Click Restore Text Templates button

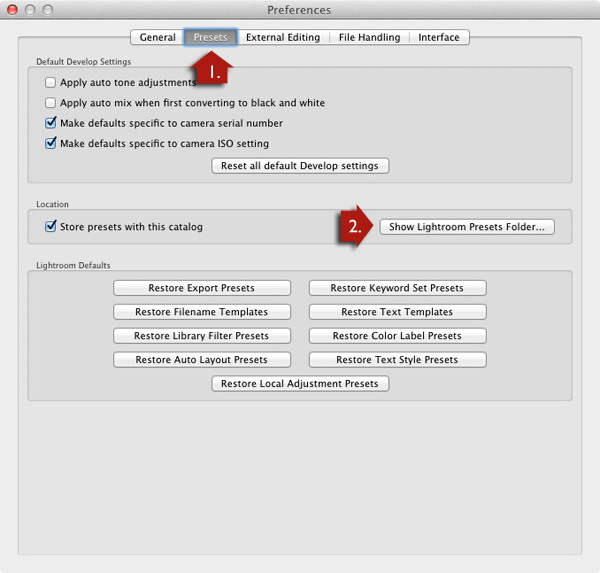click(398, 312)
